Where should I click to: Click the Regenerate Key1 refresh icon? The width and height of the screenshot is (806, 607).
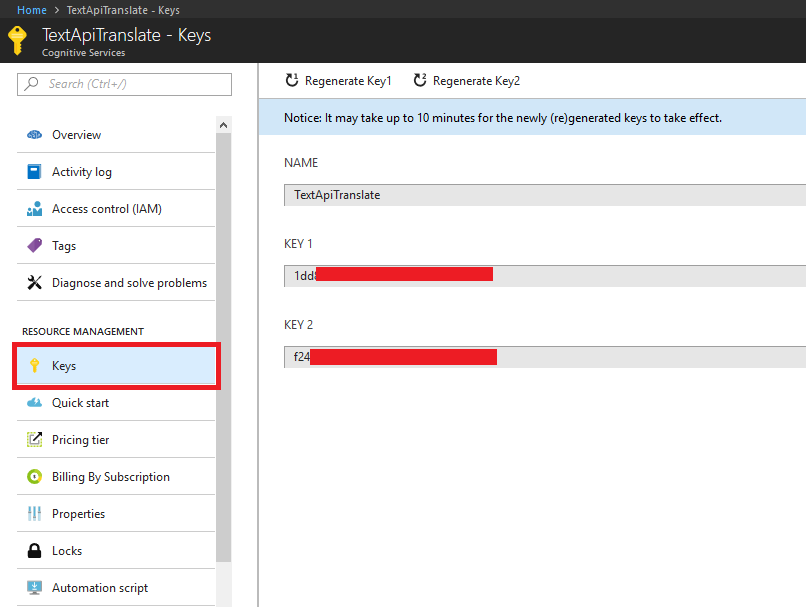pyautogui.click(x=292, y=80)
